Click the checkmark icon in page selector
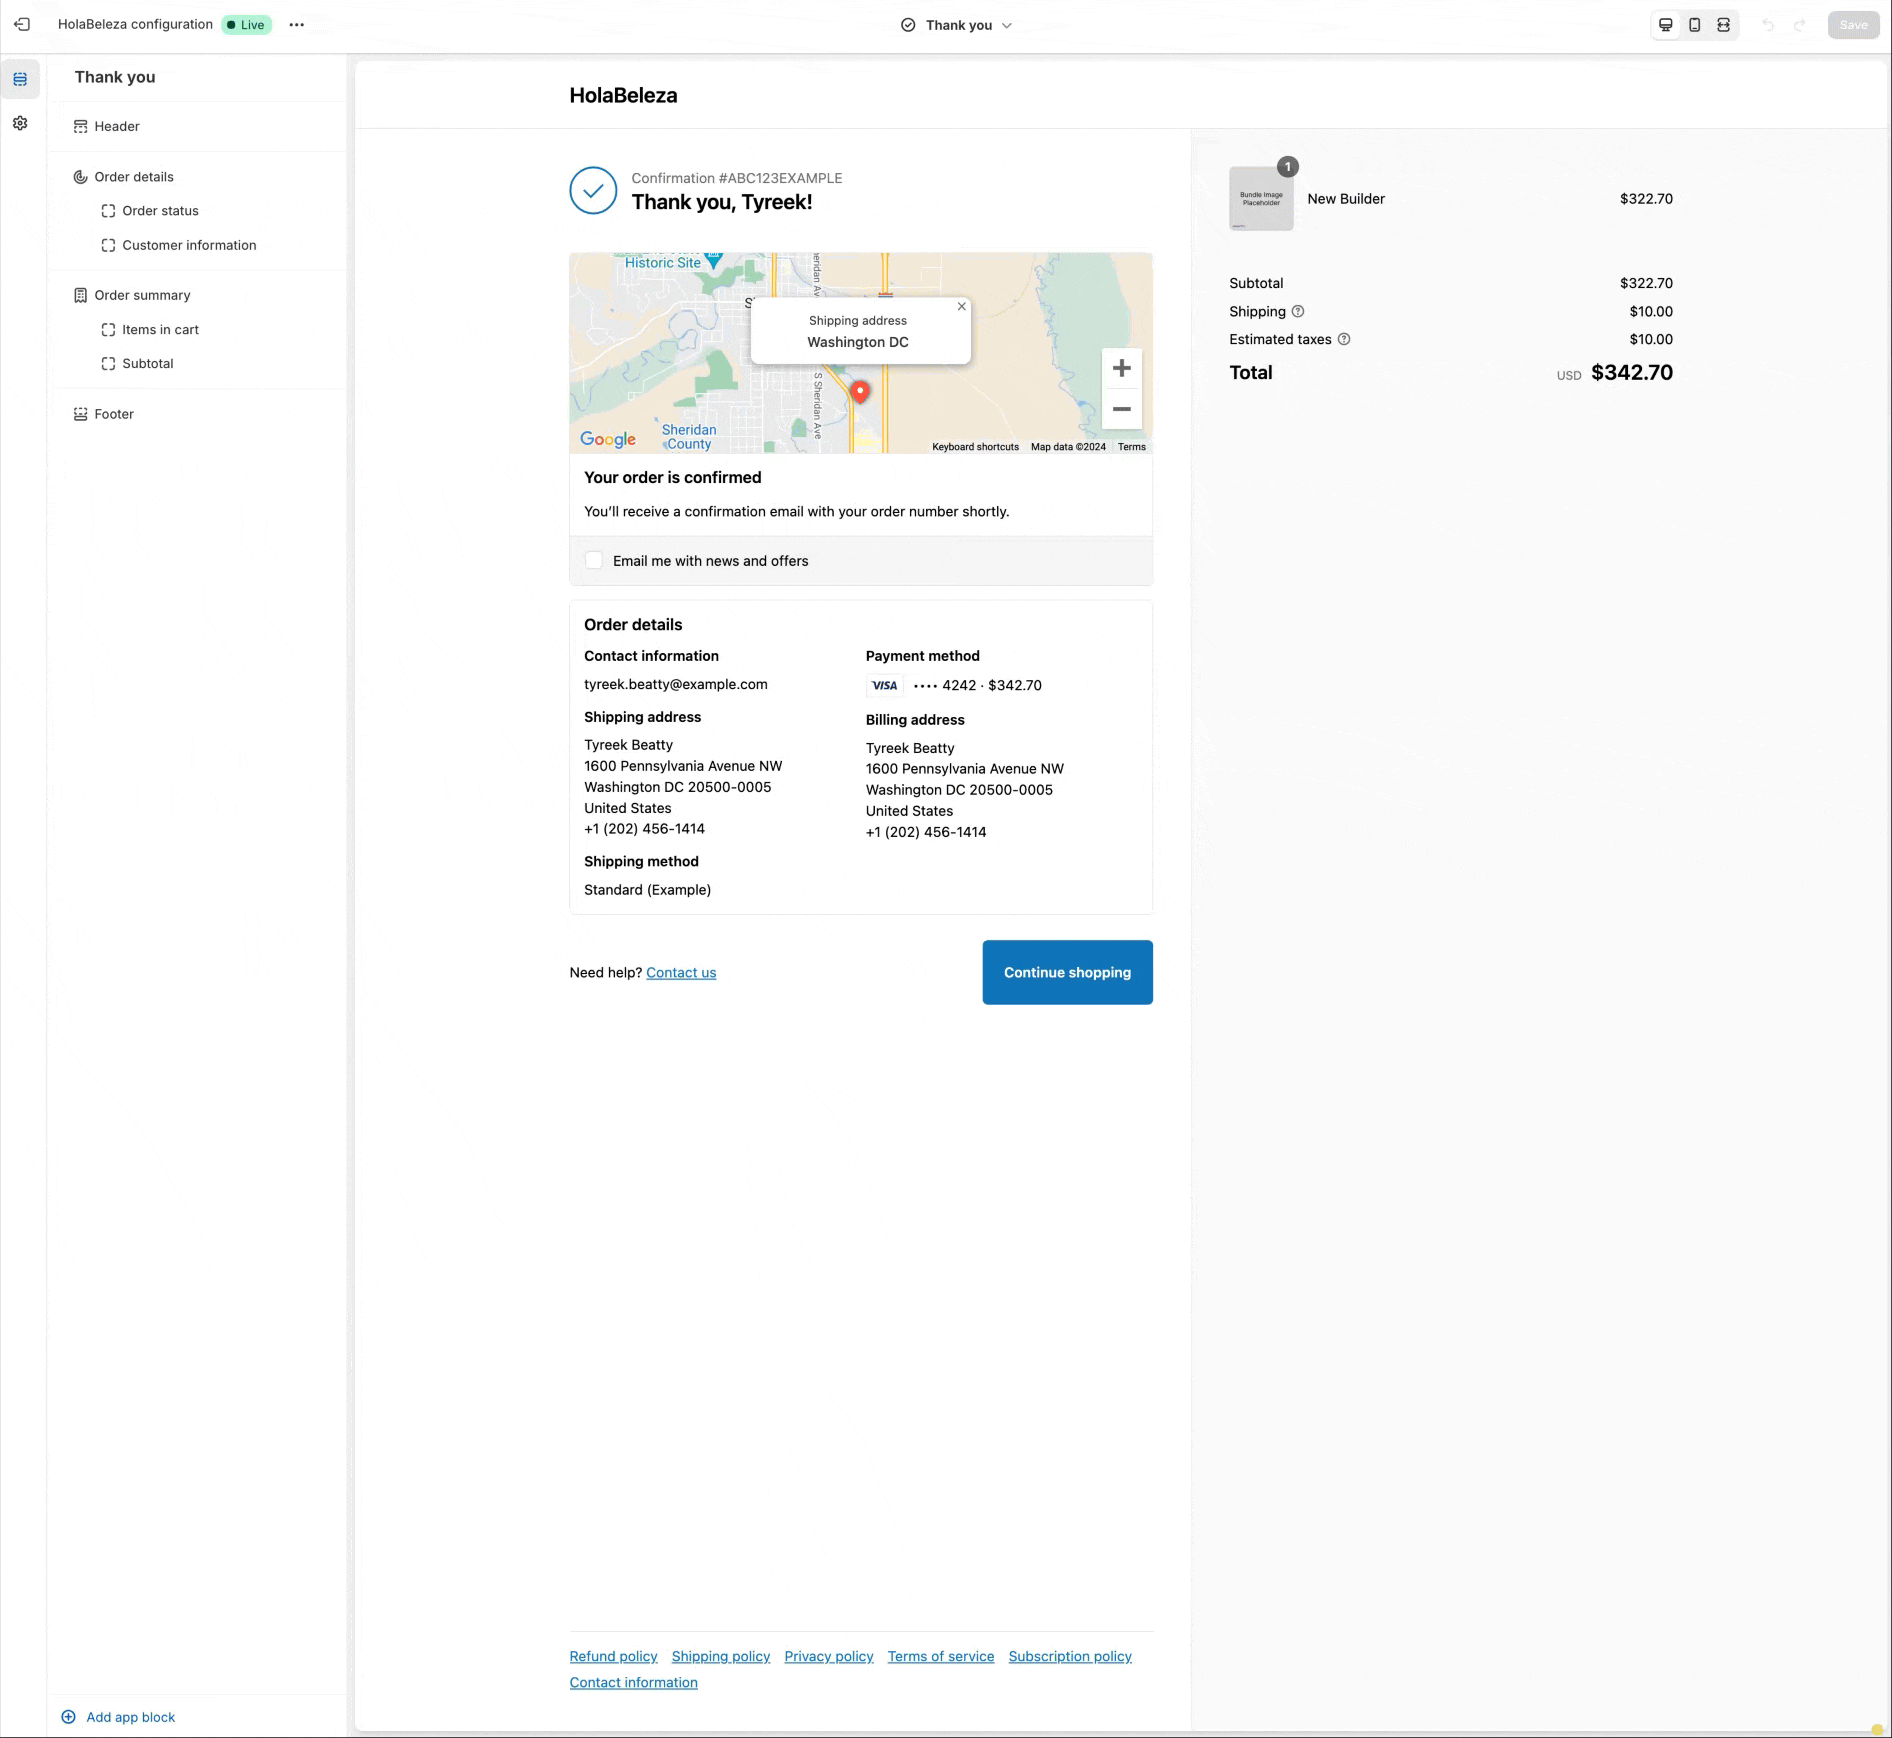 coord(908,25)
